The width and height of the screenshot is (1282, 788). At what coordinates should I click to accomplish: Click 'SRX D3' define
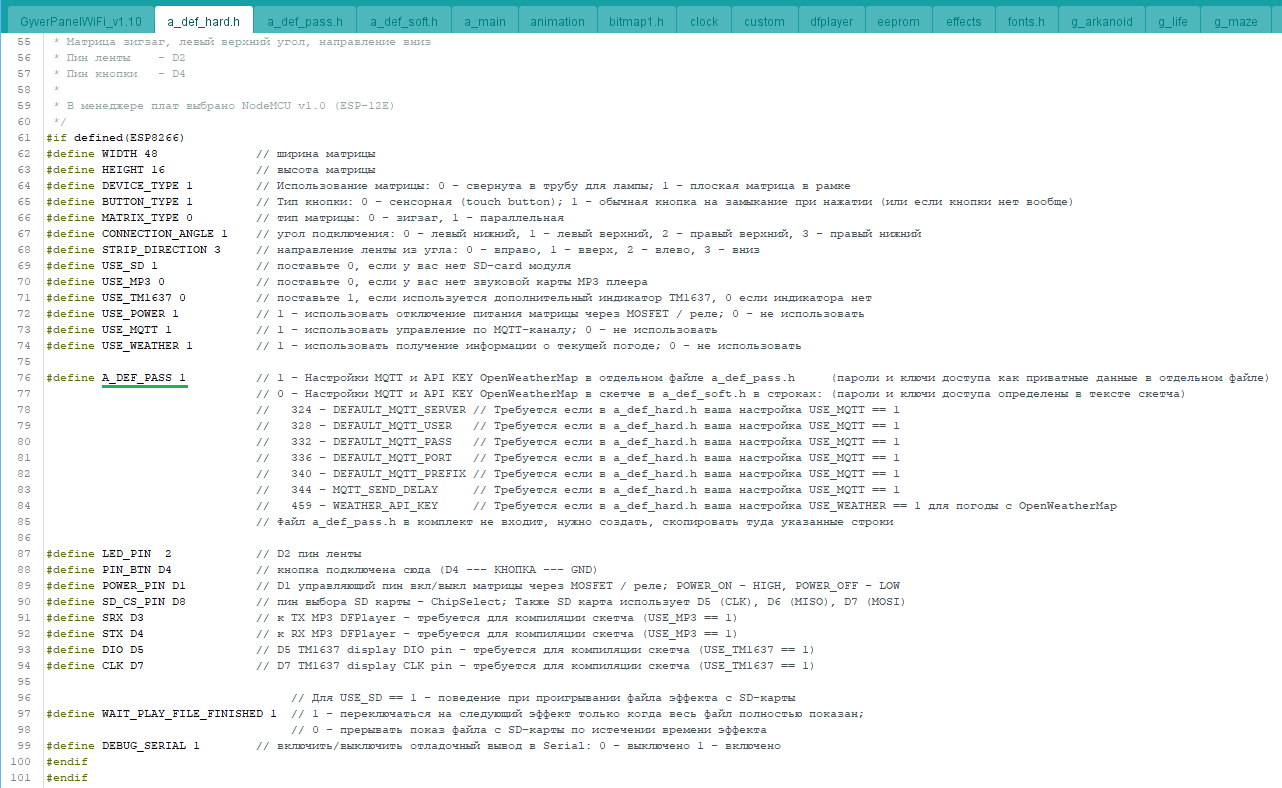pyautogui.click(x=123, y=618)
